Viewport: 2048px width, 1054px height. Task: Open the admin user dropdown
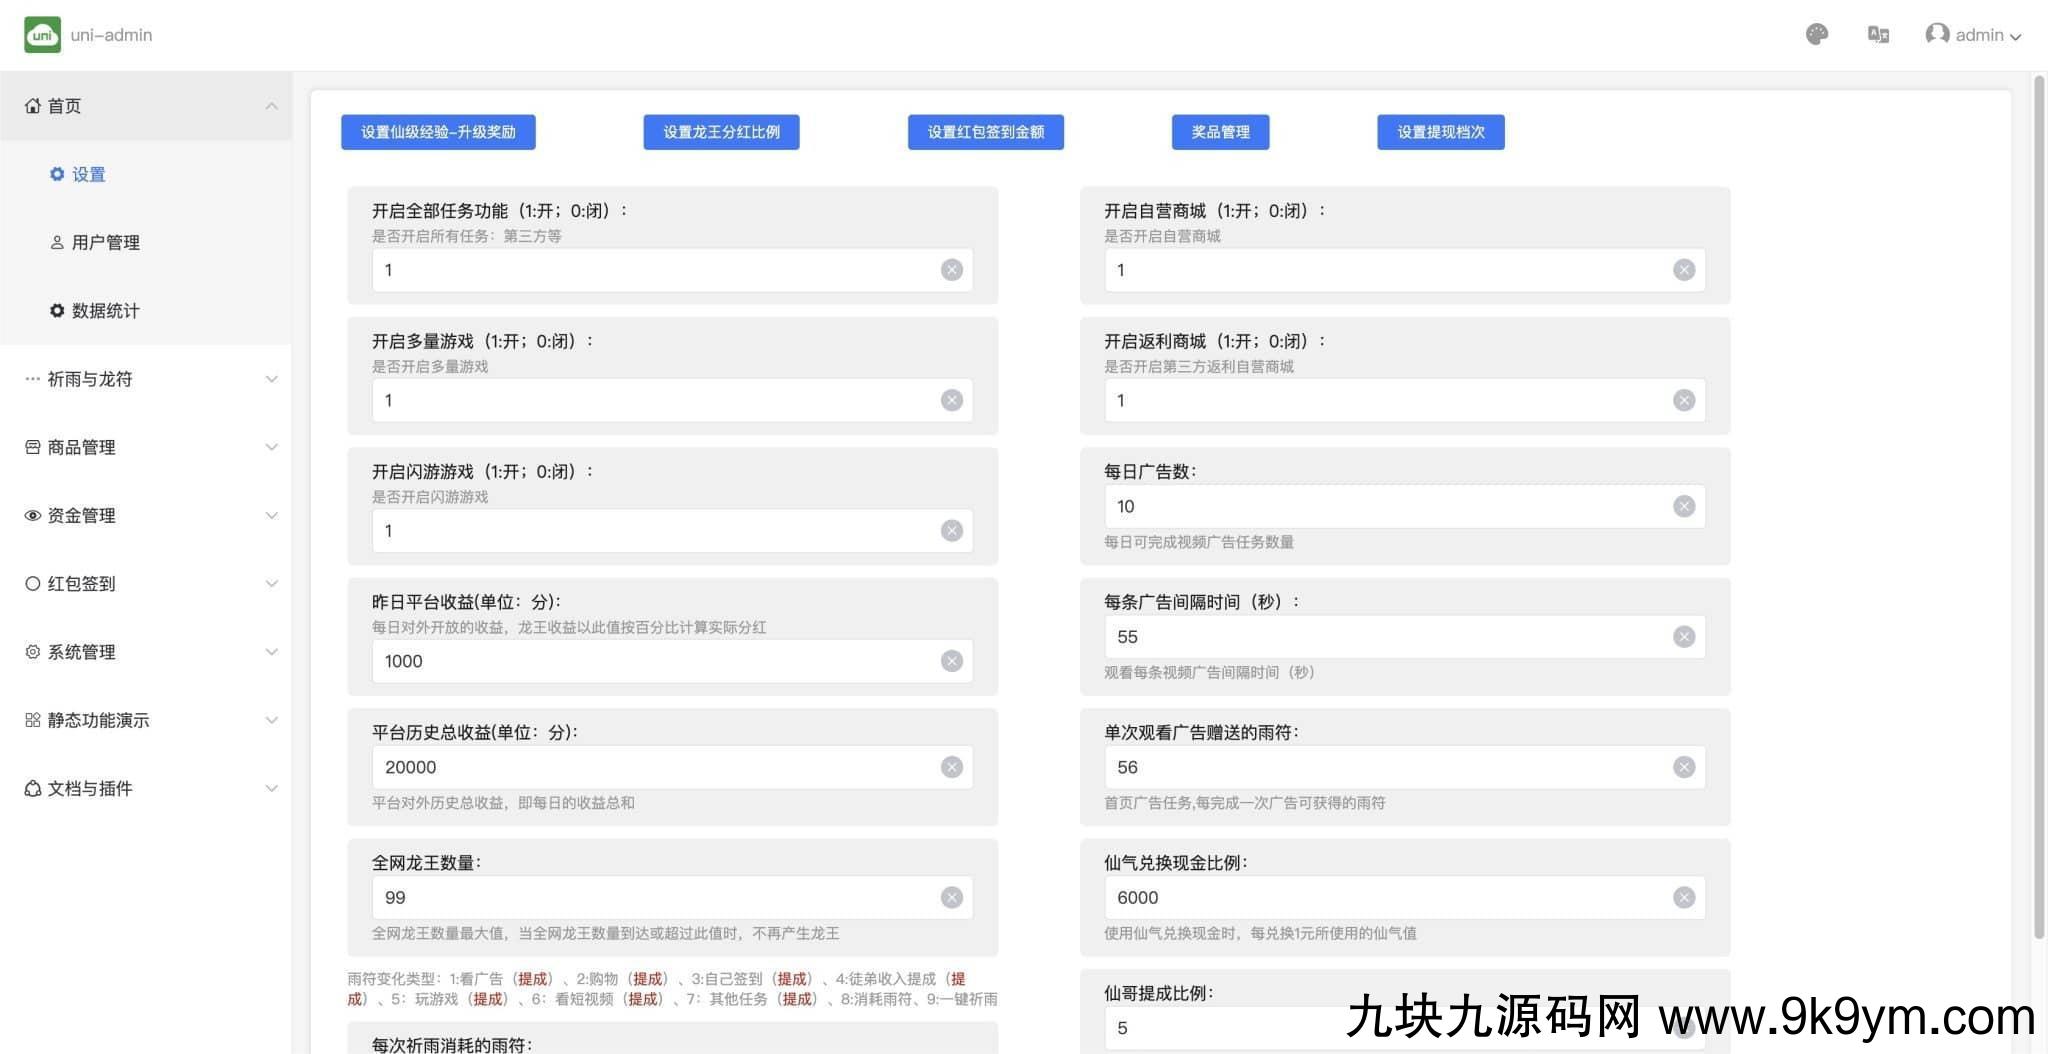[1973, 35]
